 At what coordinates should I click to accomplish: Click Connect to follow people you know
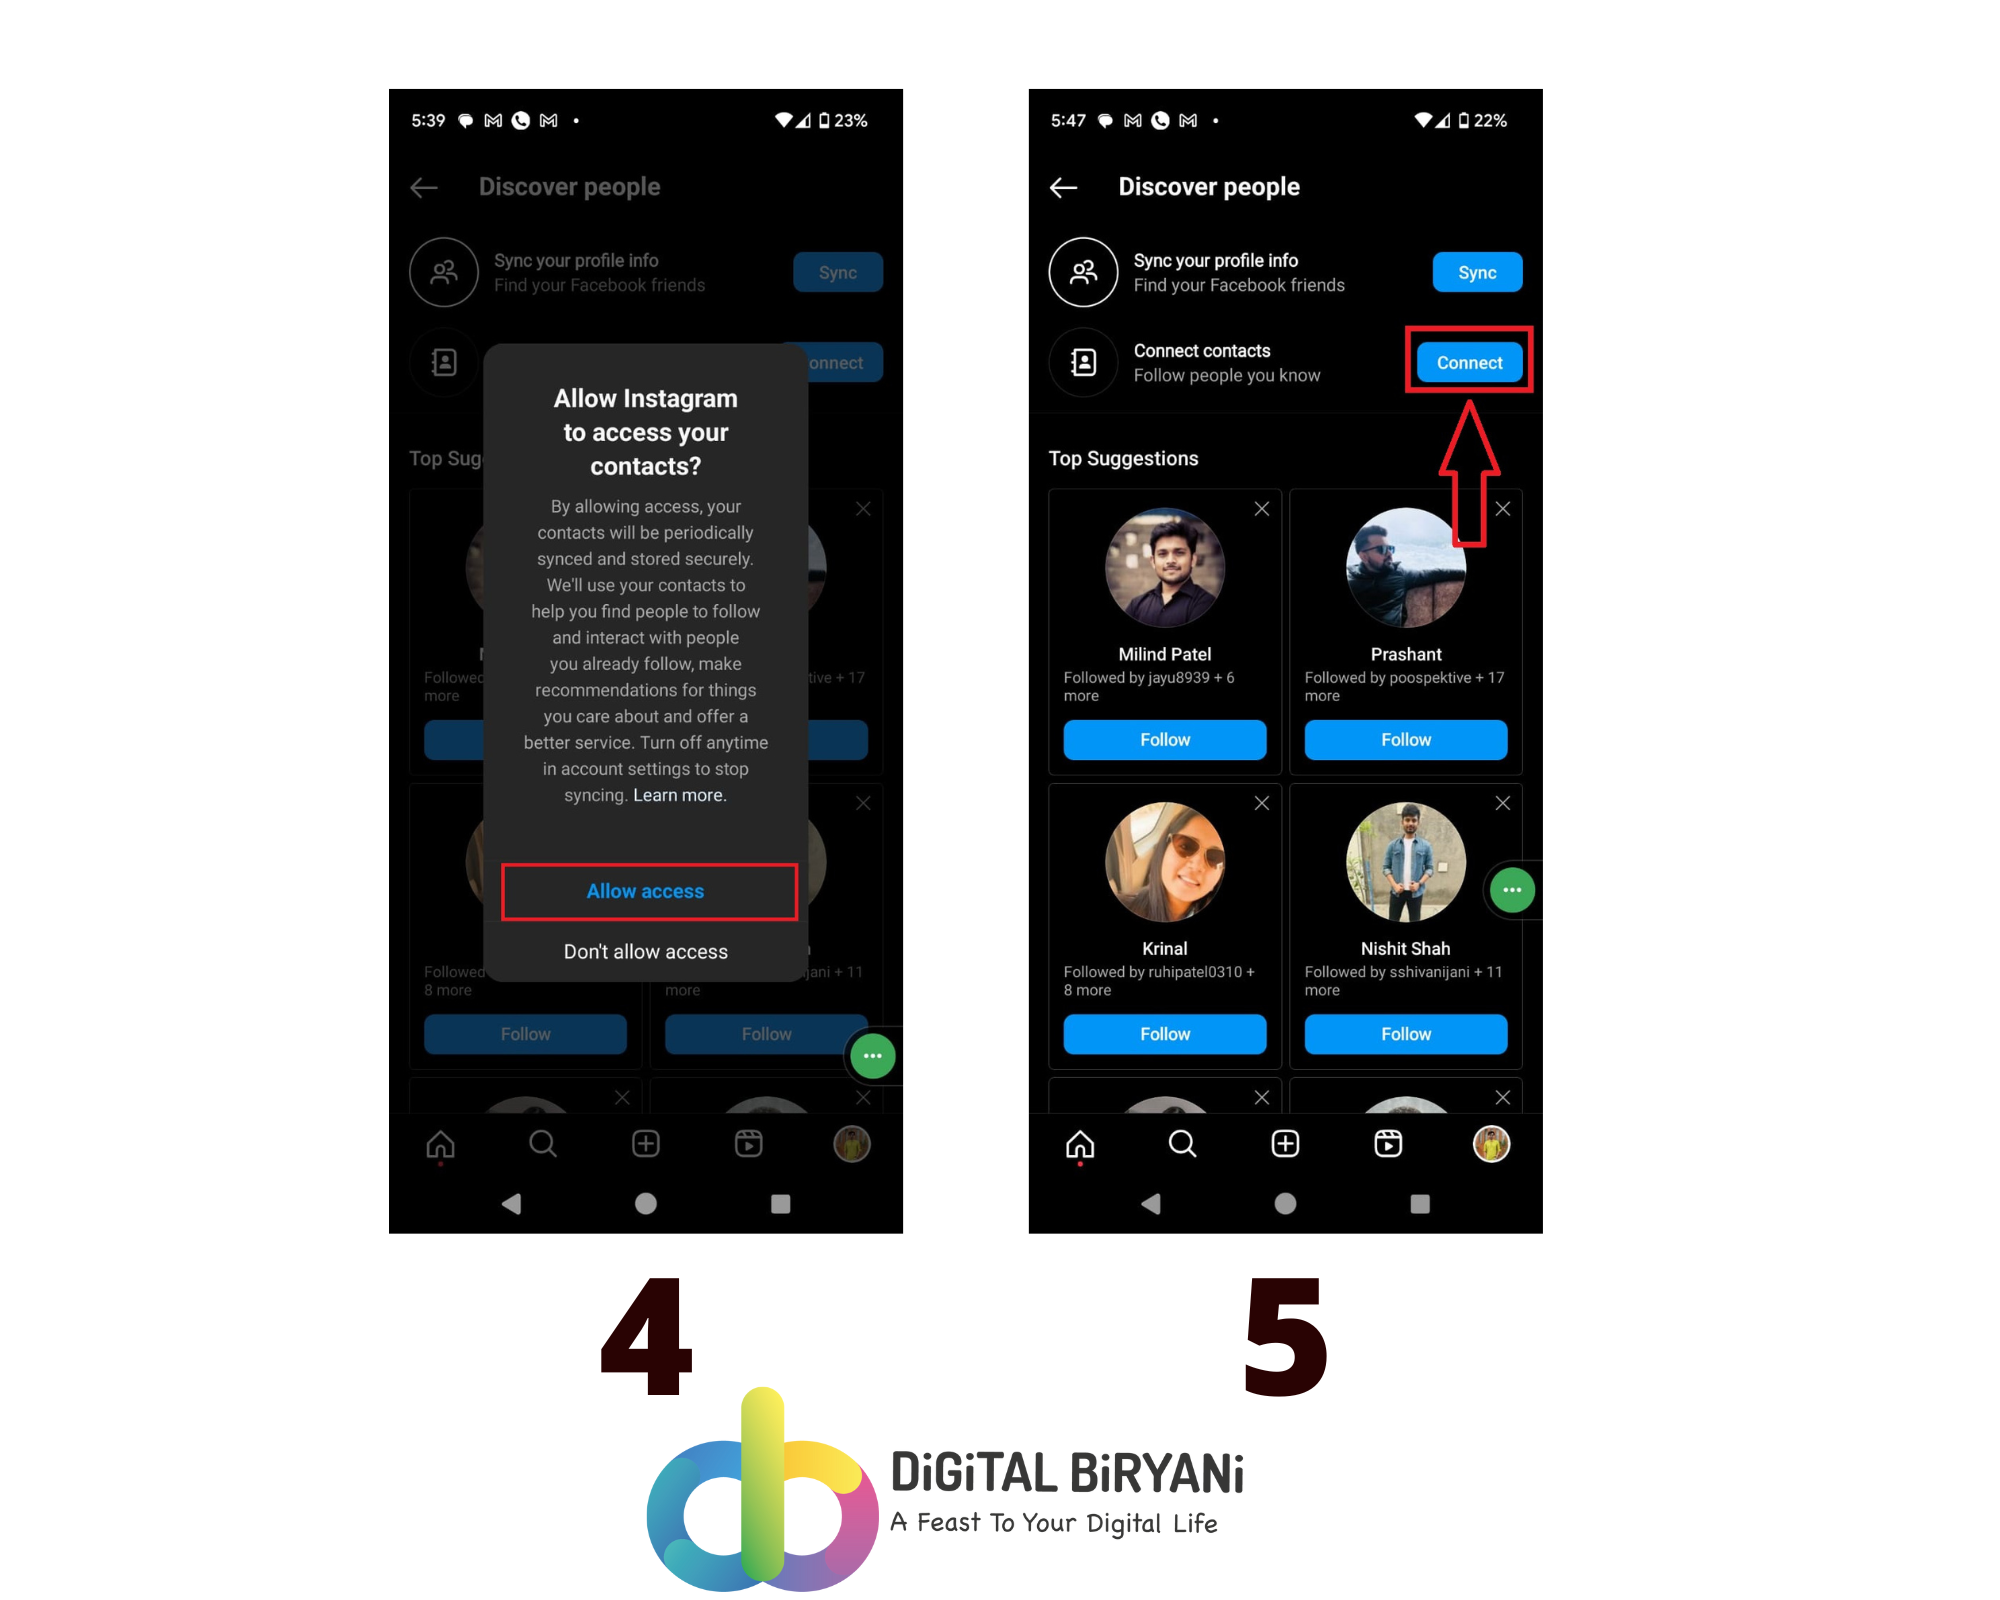click(x=1468, y=361)
